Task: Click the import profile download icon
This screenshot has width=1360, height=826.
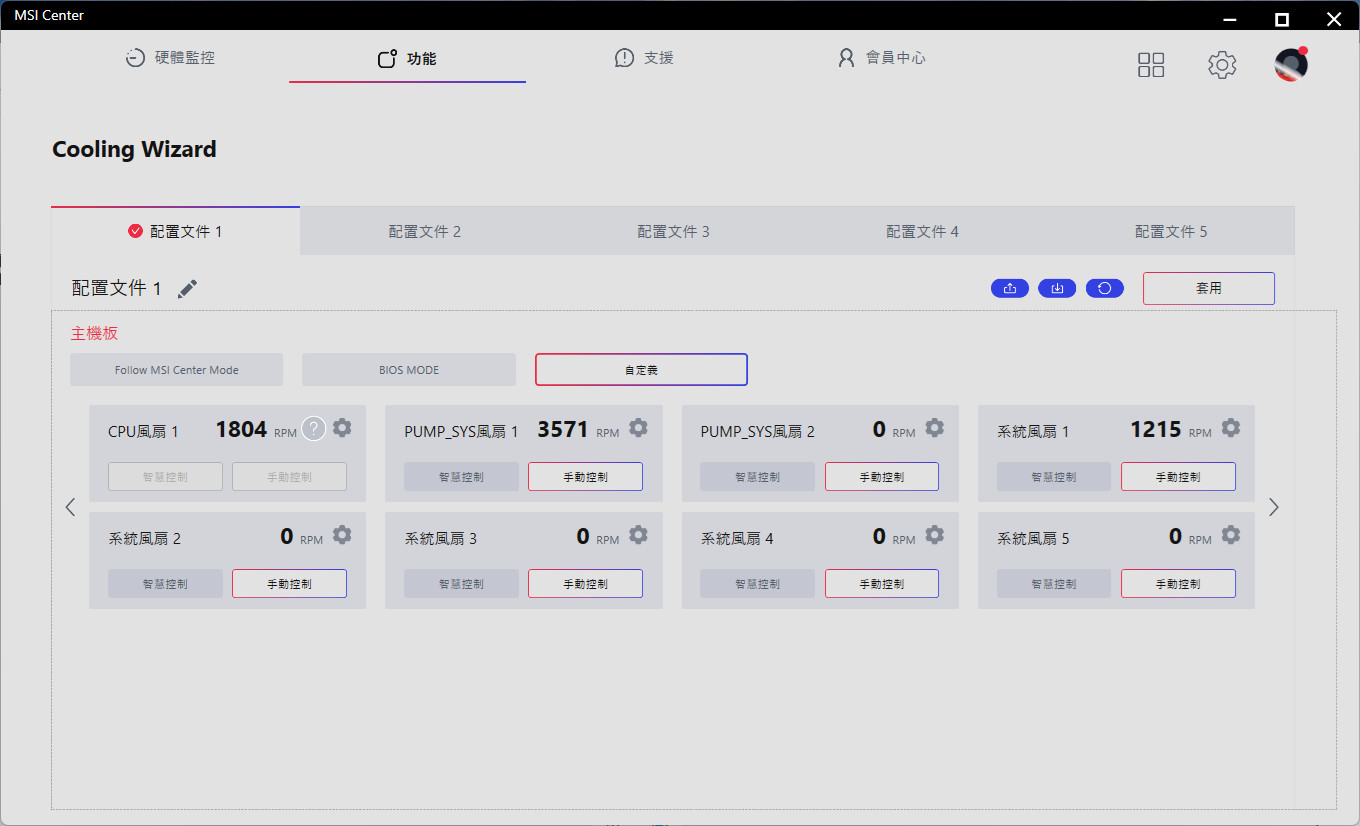Action: coord(1057,289)
